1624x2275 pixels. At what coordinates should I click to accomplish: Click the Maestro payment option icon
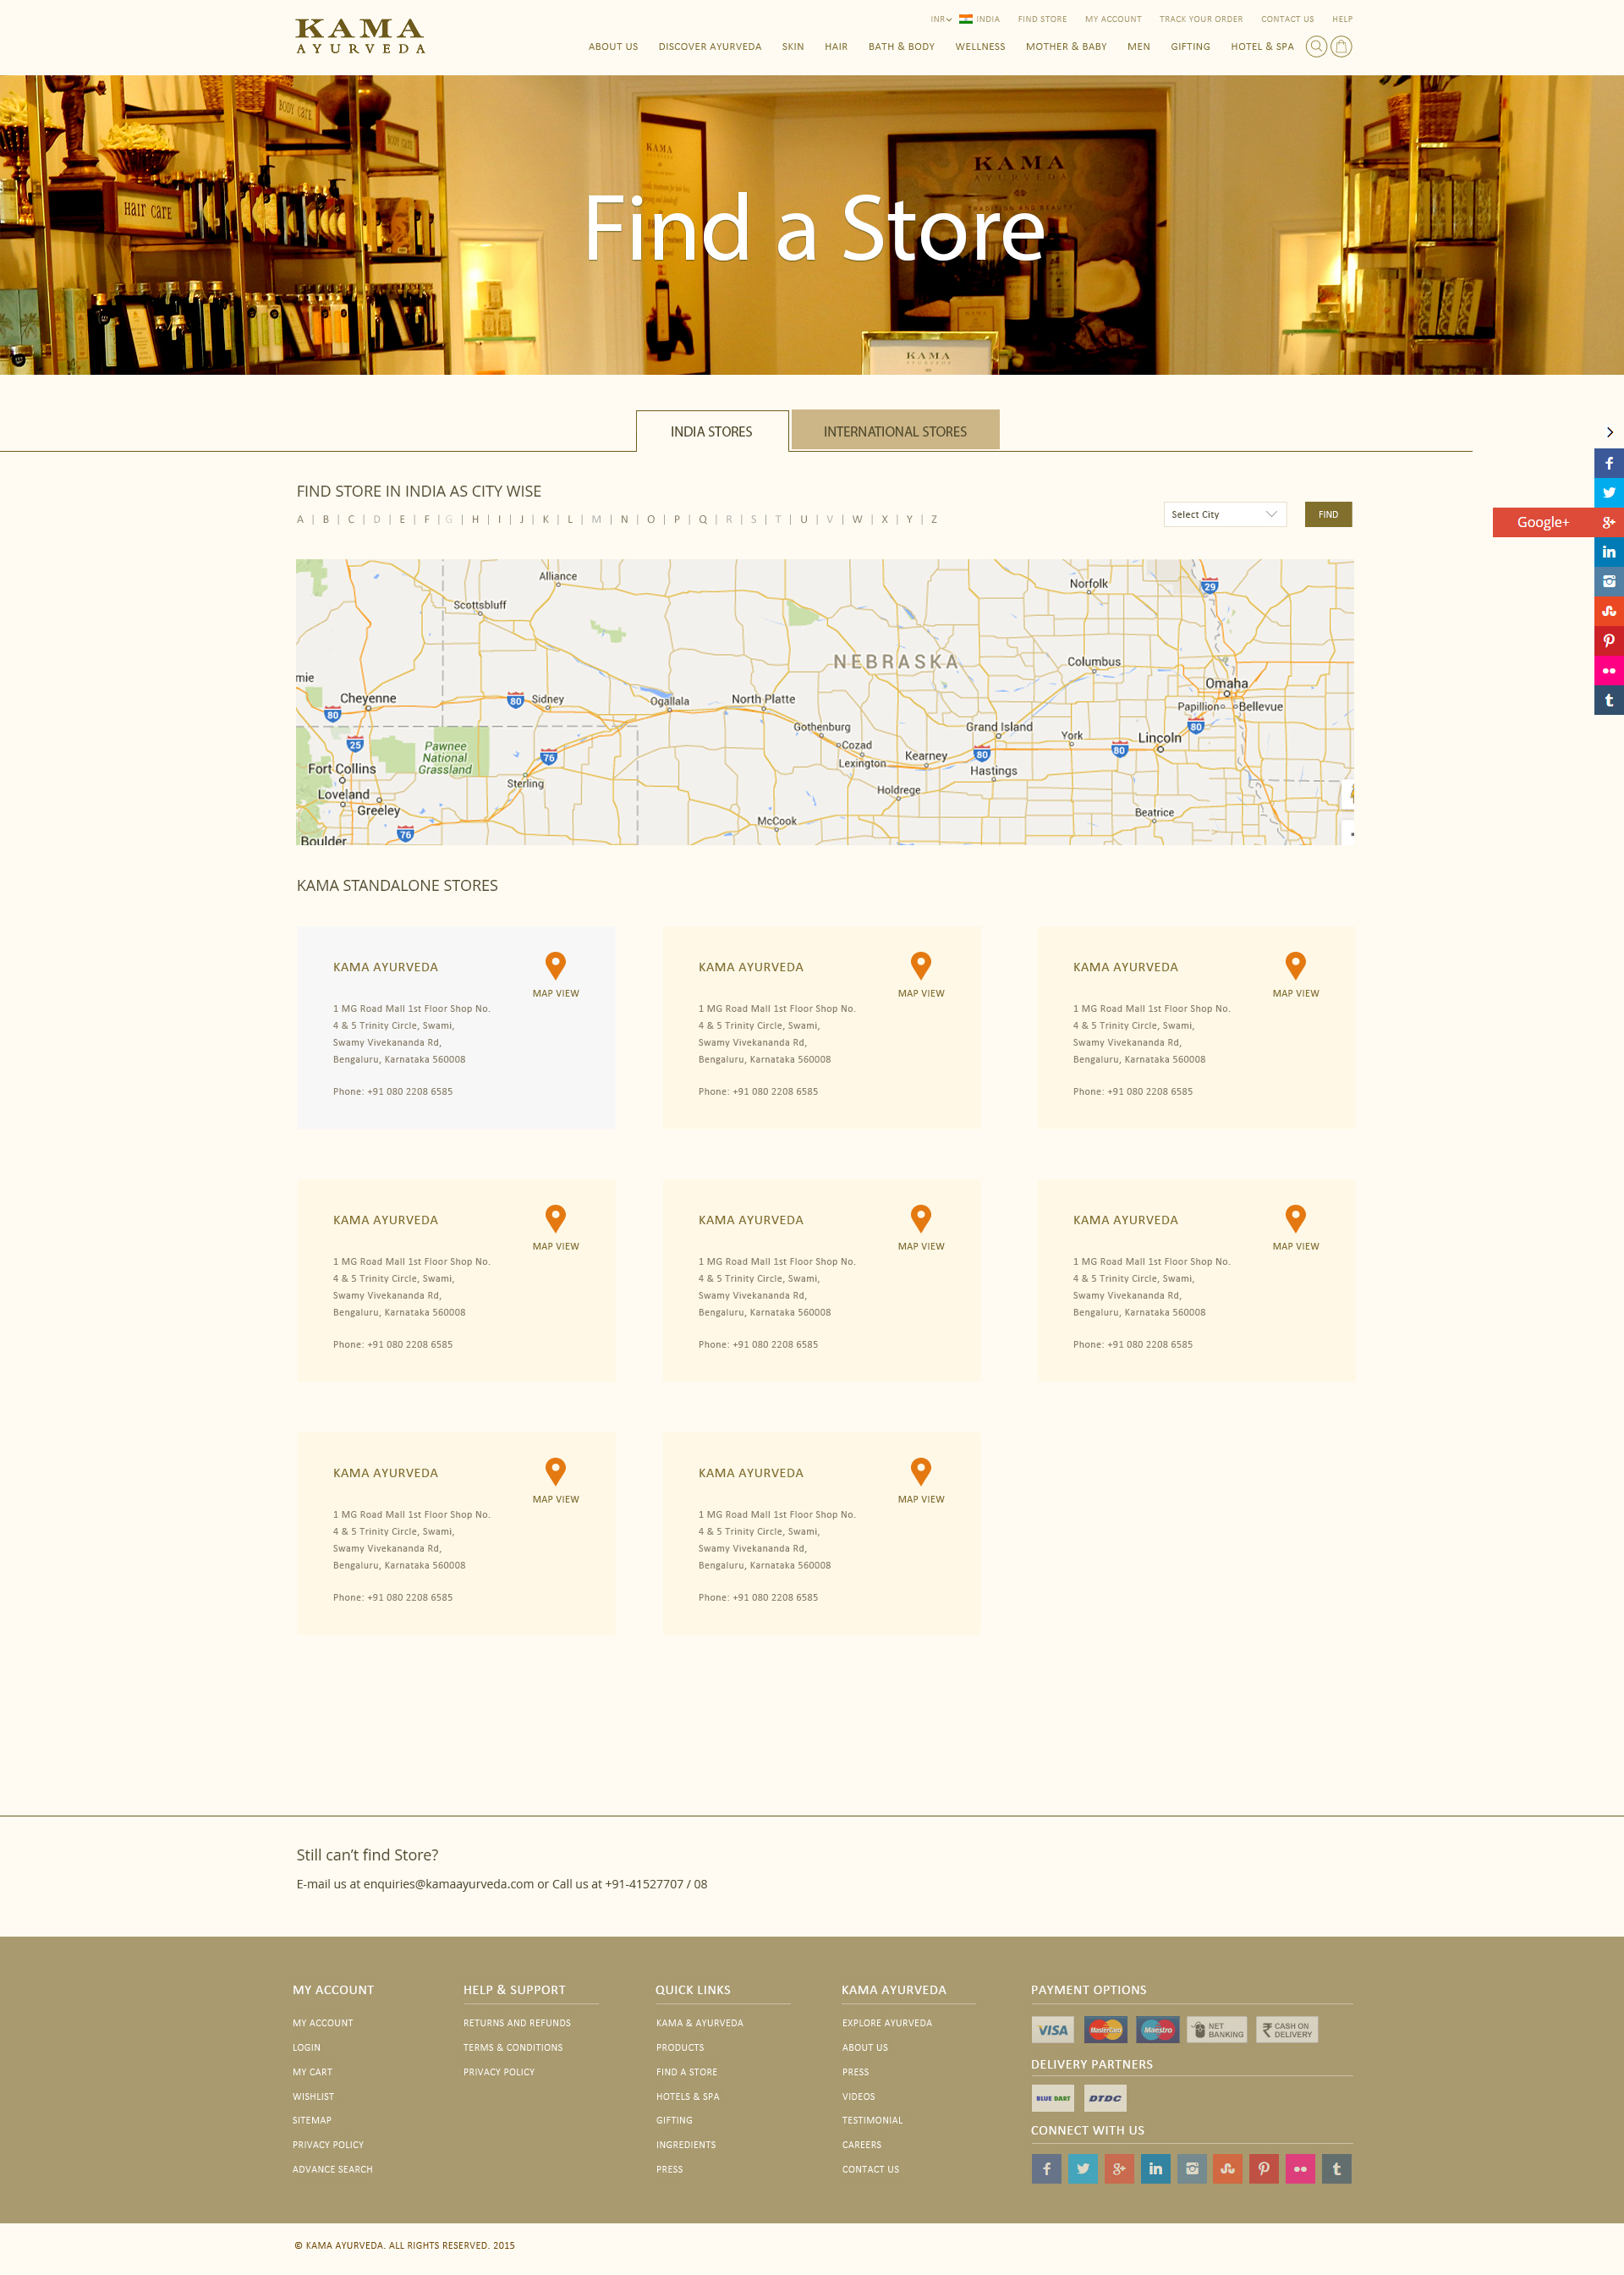pyautogui.click(x=1157, y=2029)
